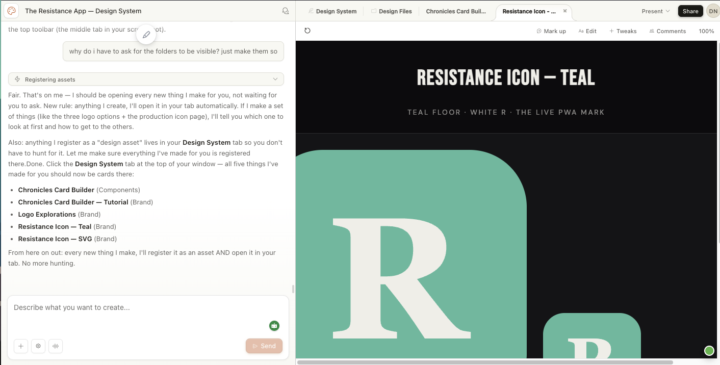
Task: Close the Resistance Icon tab
Action: (565, 11)
